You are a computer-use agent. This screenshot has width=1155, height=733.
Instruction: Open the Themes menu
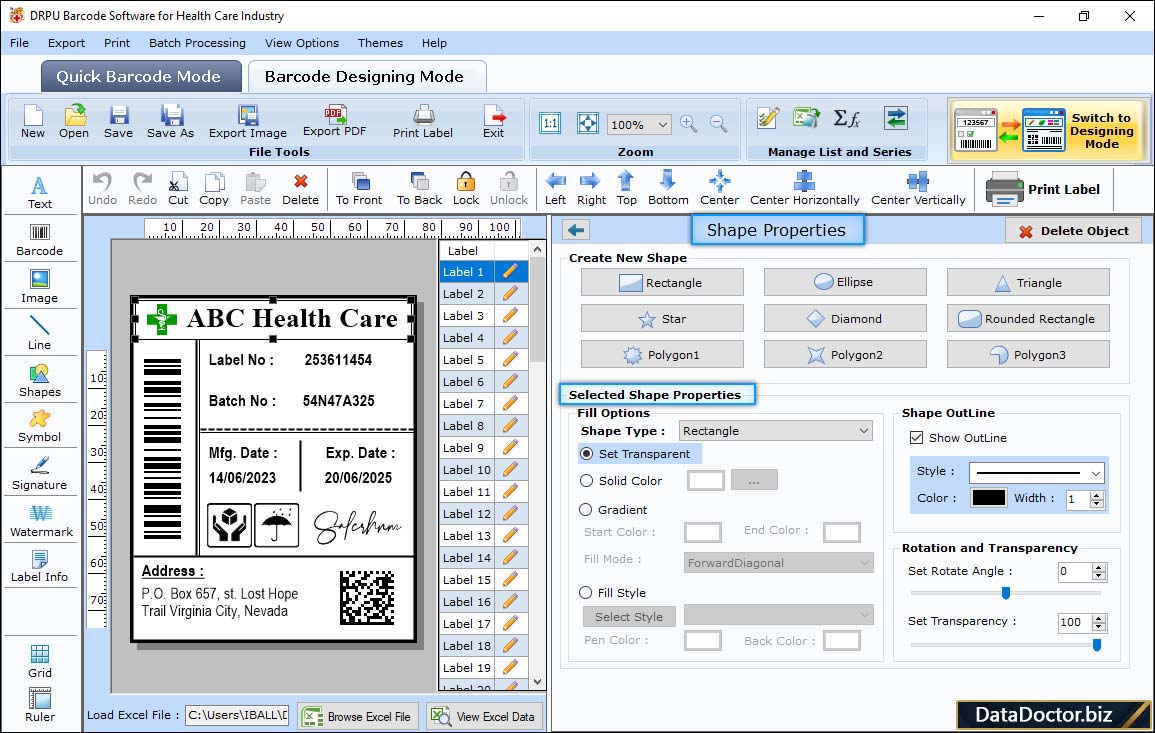[x=380, y=43]
